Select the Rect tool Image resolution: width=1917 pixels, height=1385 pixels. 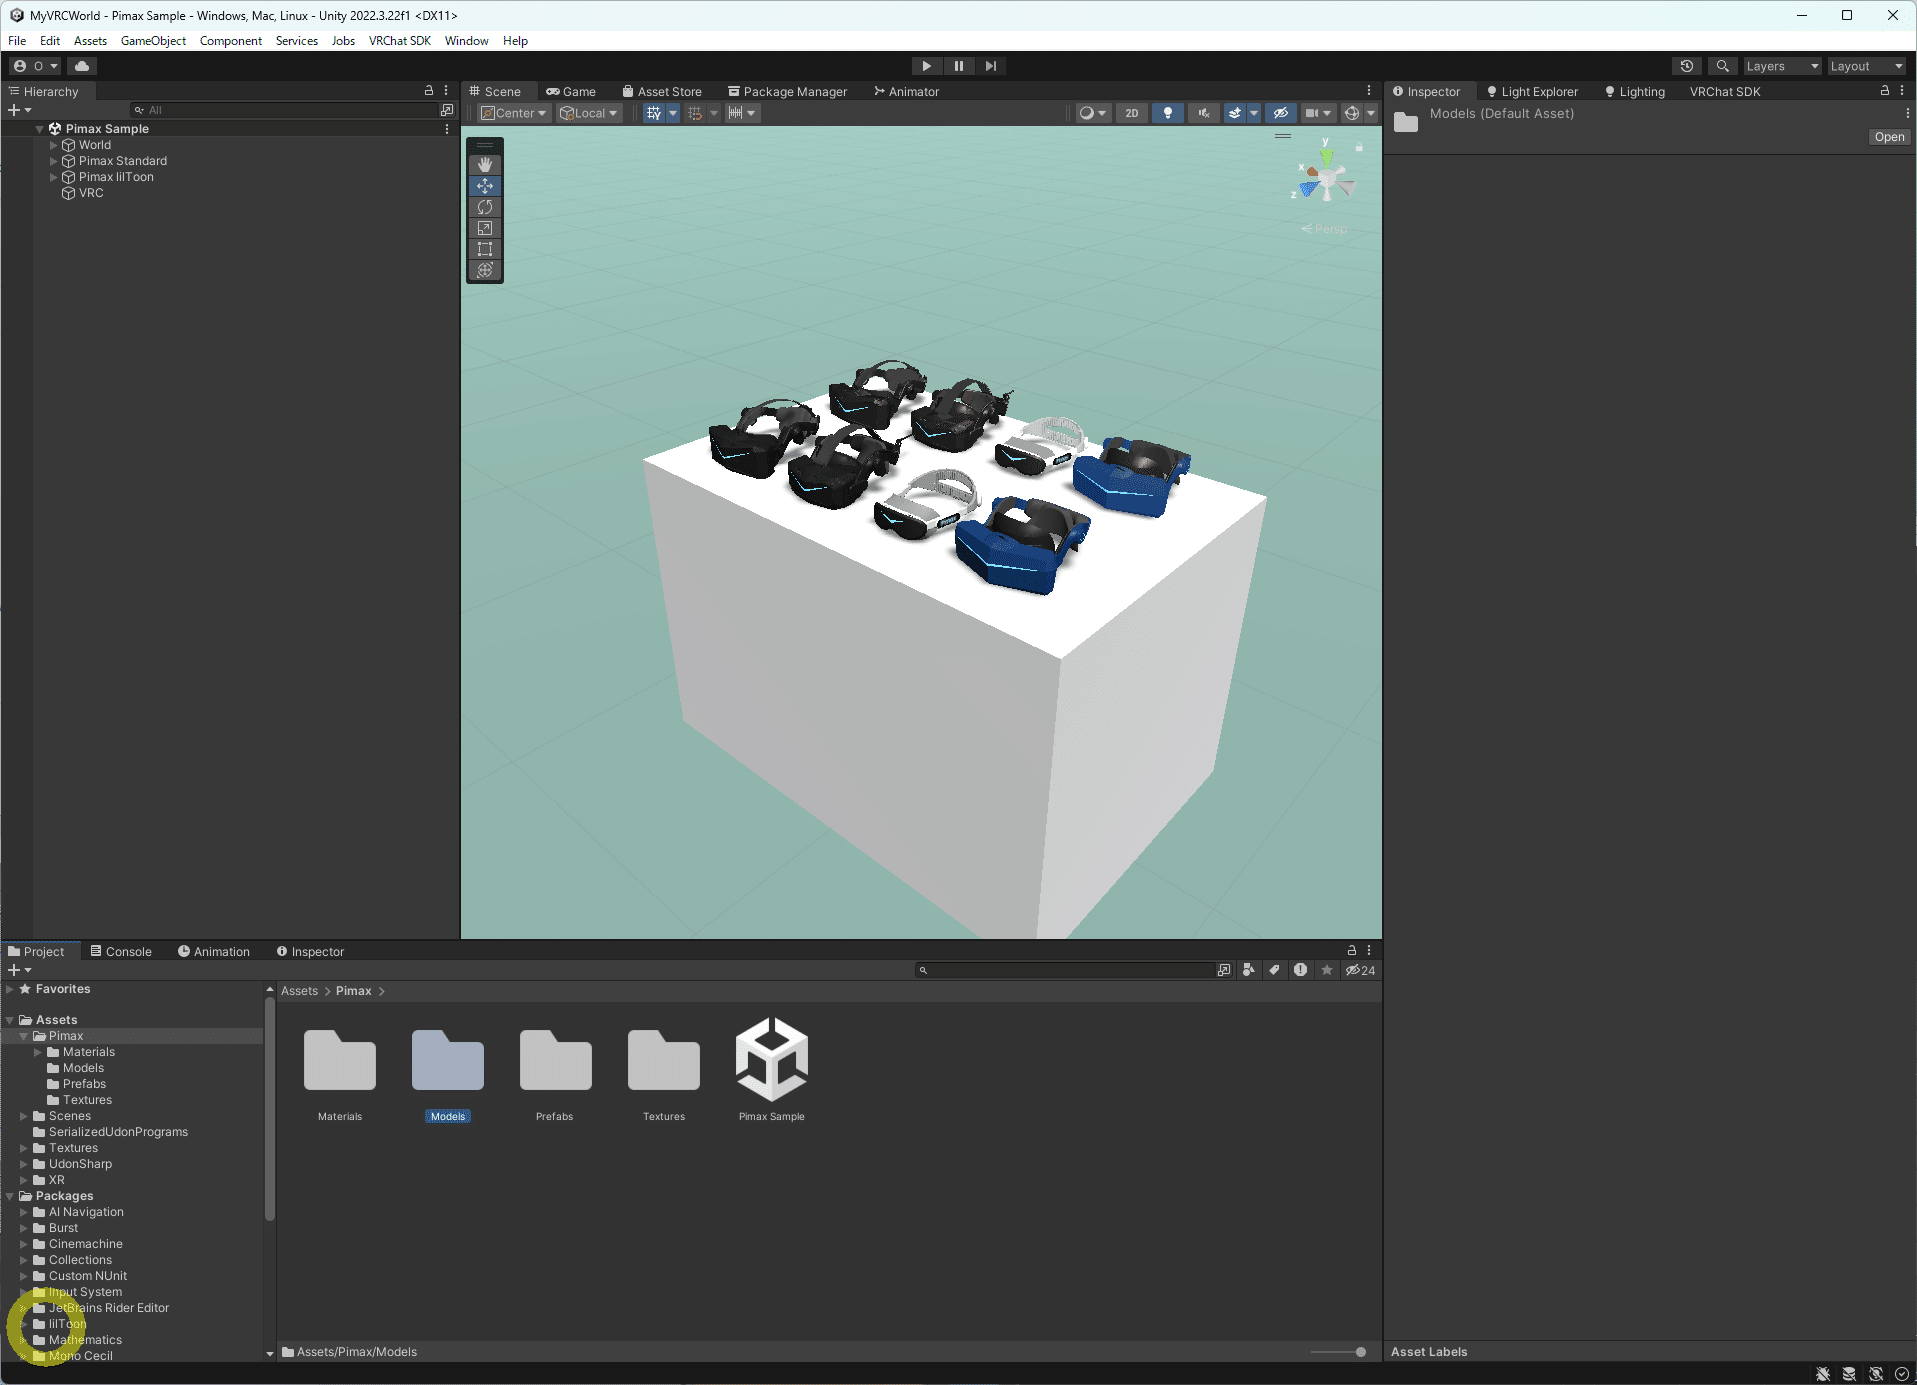(x=485, y=249)
